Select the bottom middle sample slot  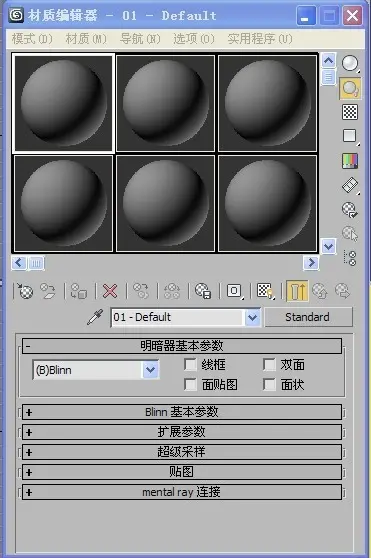coord(165,204)
